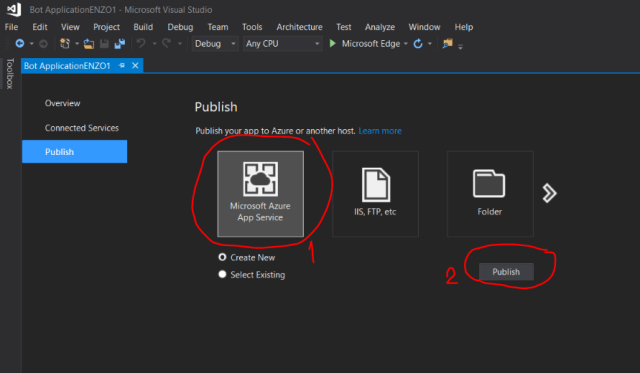Viewport: 640px width, 373px height.
Task: Select the Microsoft Azure App Service target
Action: [260, 194]
